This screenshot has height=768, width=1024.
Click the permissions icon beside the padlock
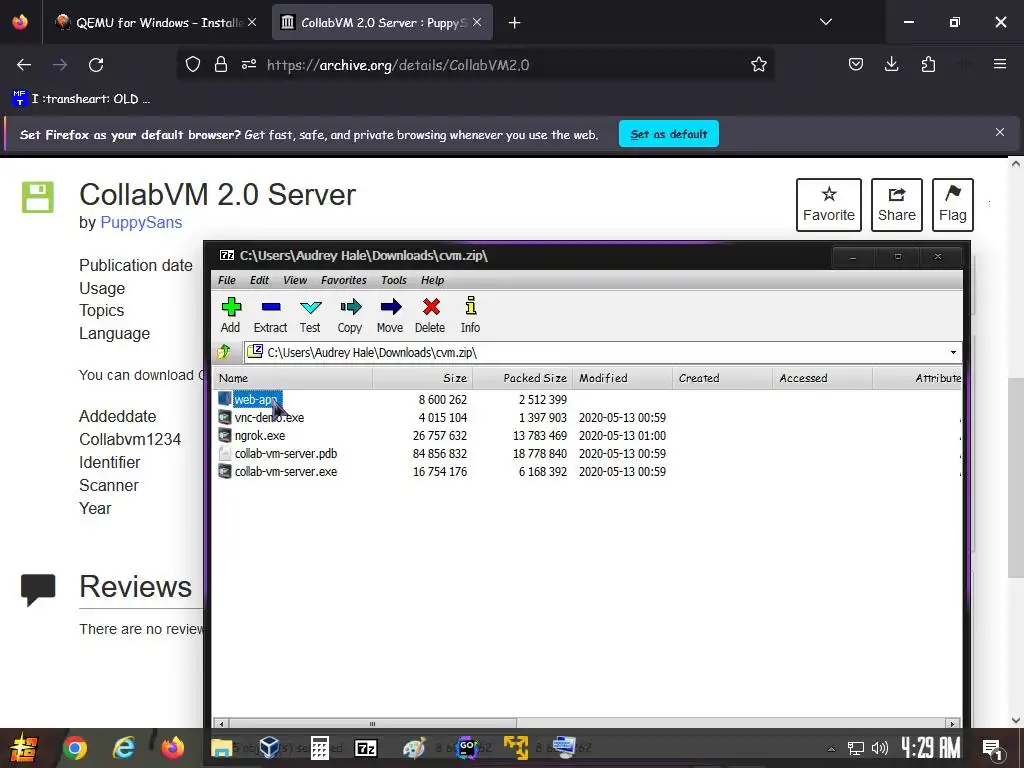tap(249, 65)
